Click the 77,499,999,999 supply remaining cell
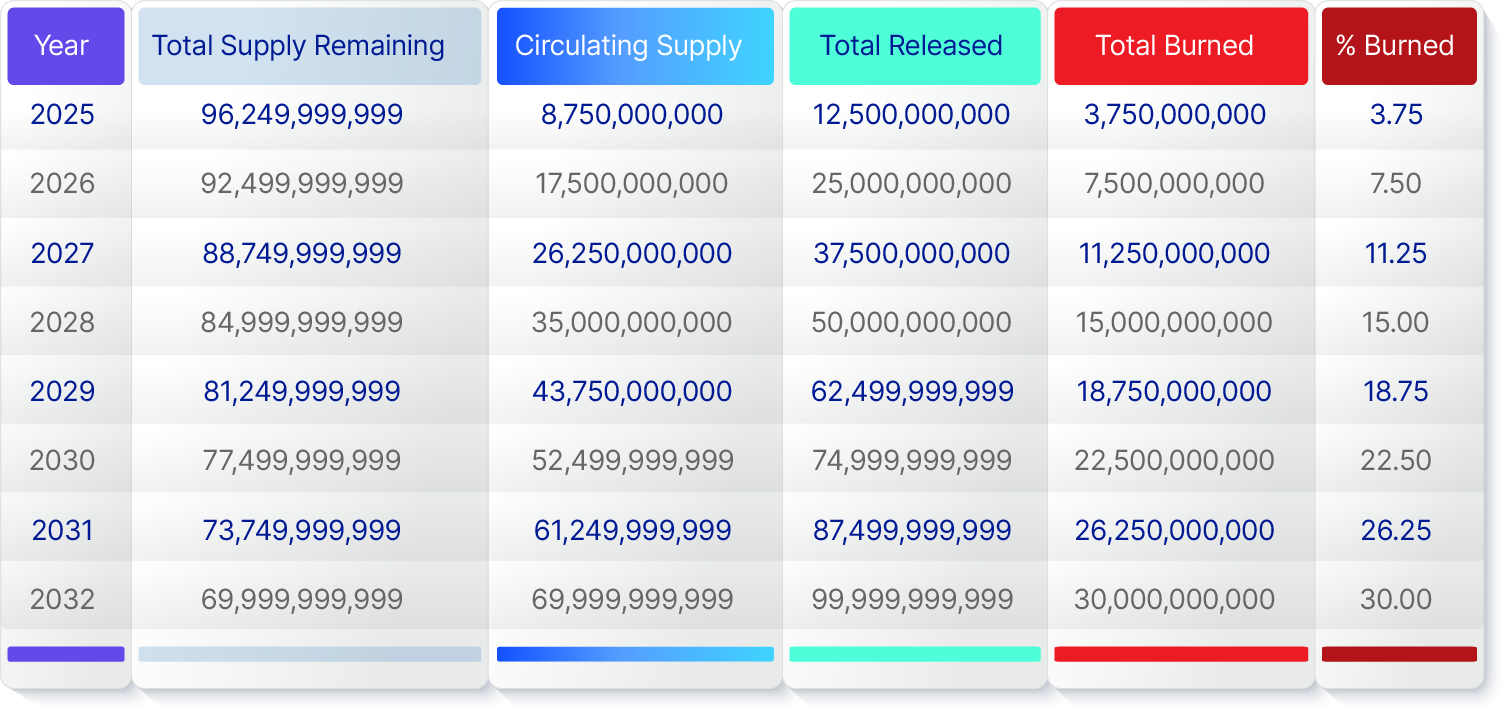 (x=302, y=461)
